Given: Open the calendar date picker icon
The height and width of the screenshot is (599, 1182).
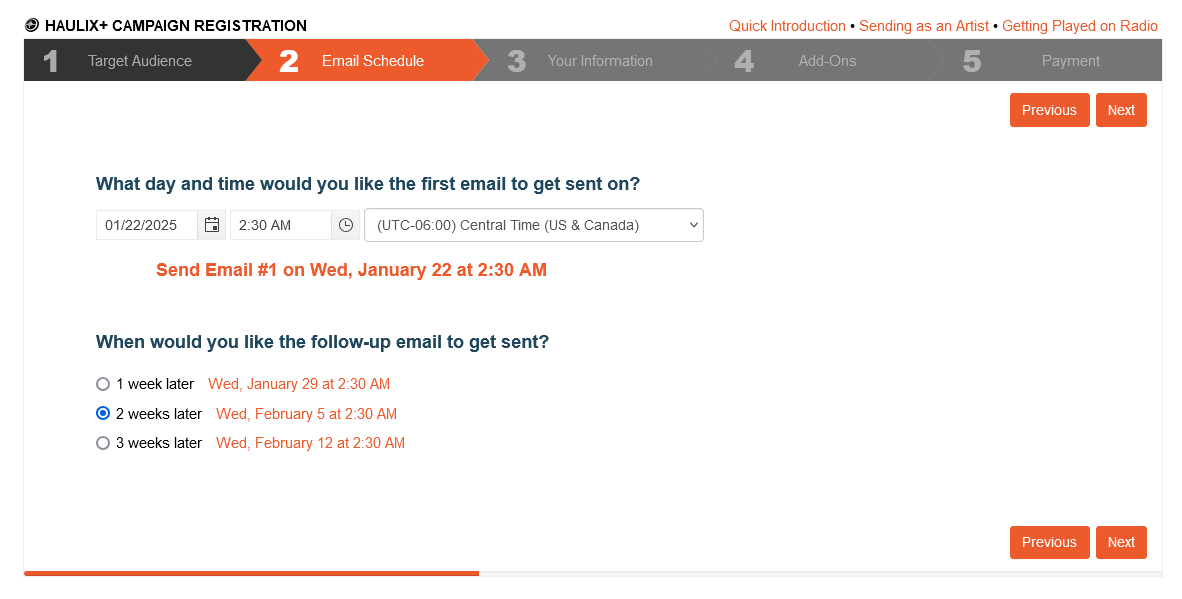Looking at the screenshot, I should (212, 225).
